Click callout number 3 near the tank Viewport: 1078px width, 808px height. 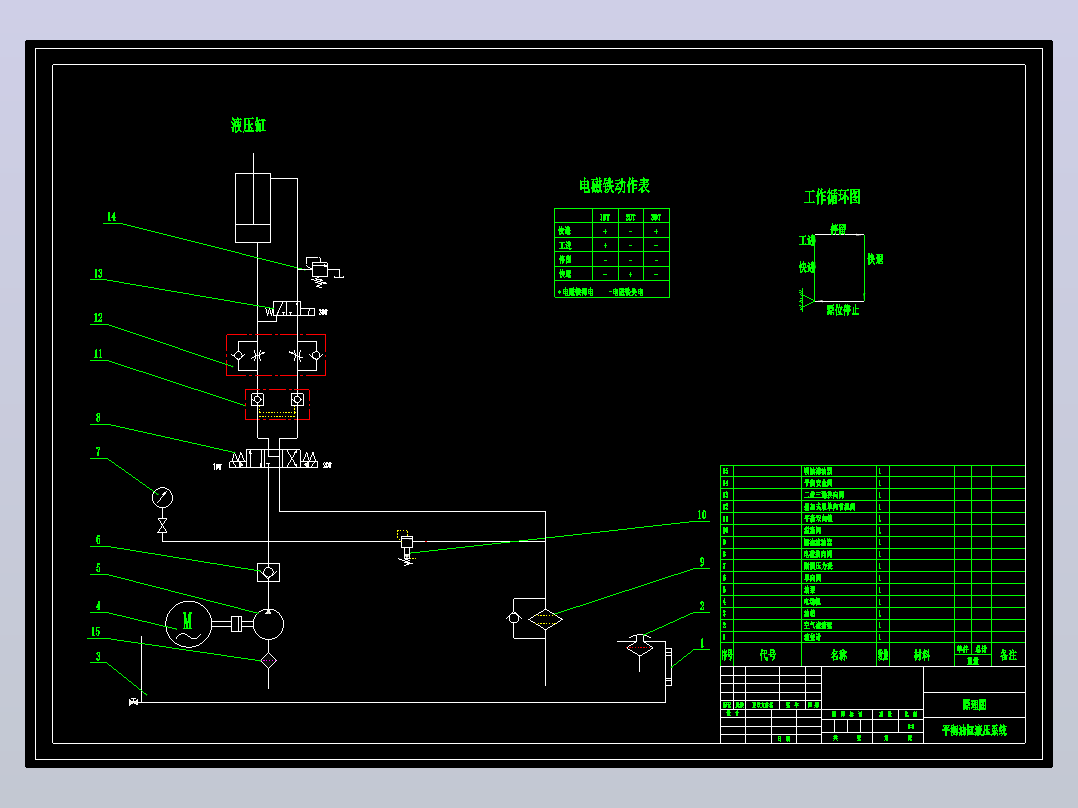coord(98,657)
